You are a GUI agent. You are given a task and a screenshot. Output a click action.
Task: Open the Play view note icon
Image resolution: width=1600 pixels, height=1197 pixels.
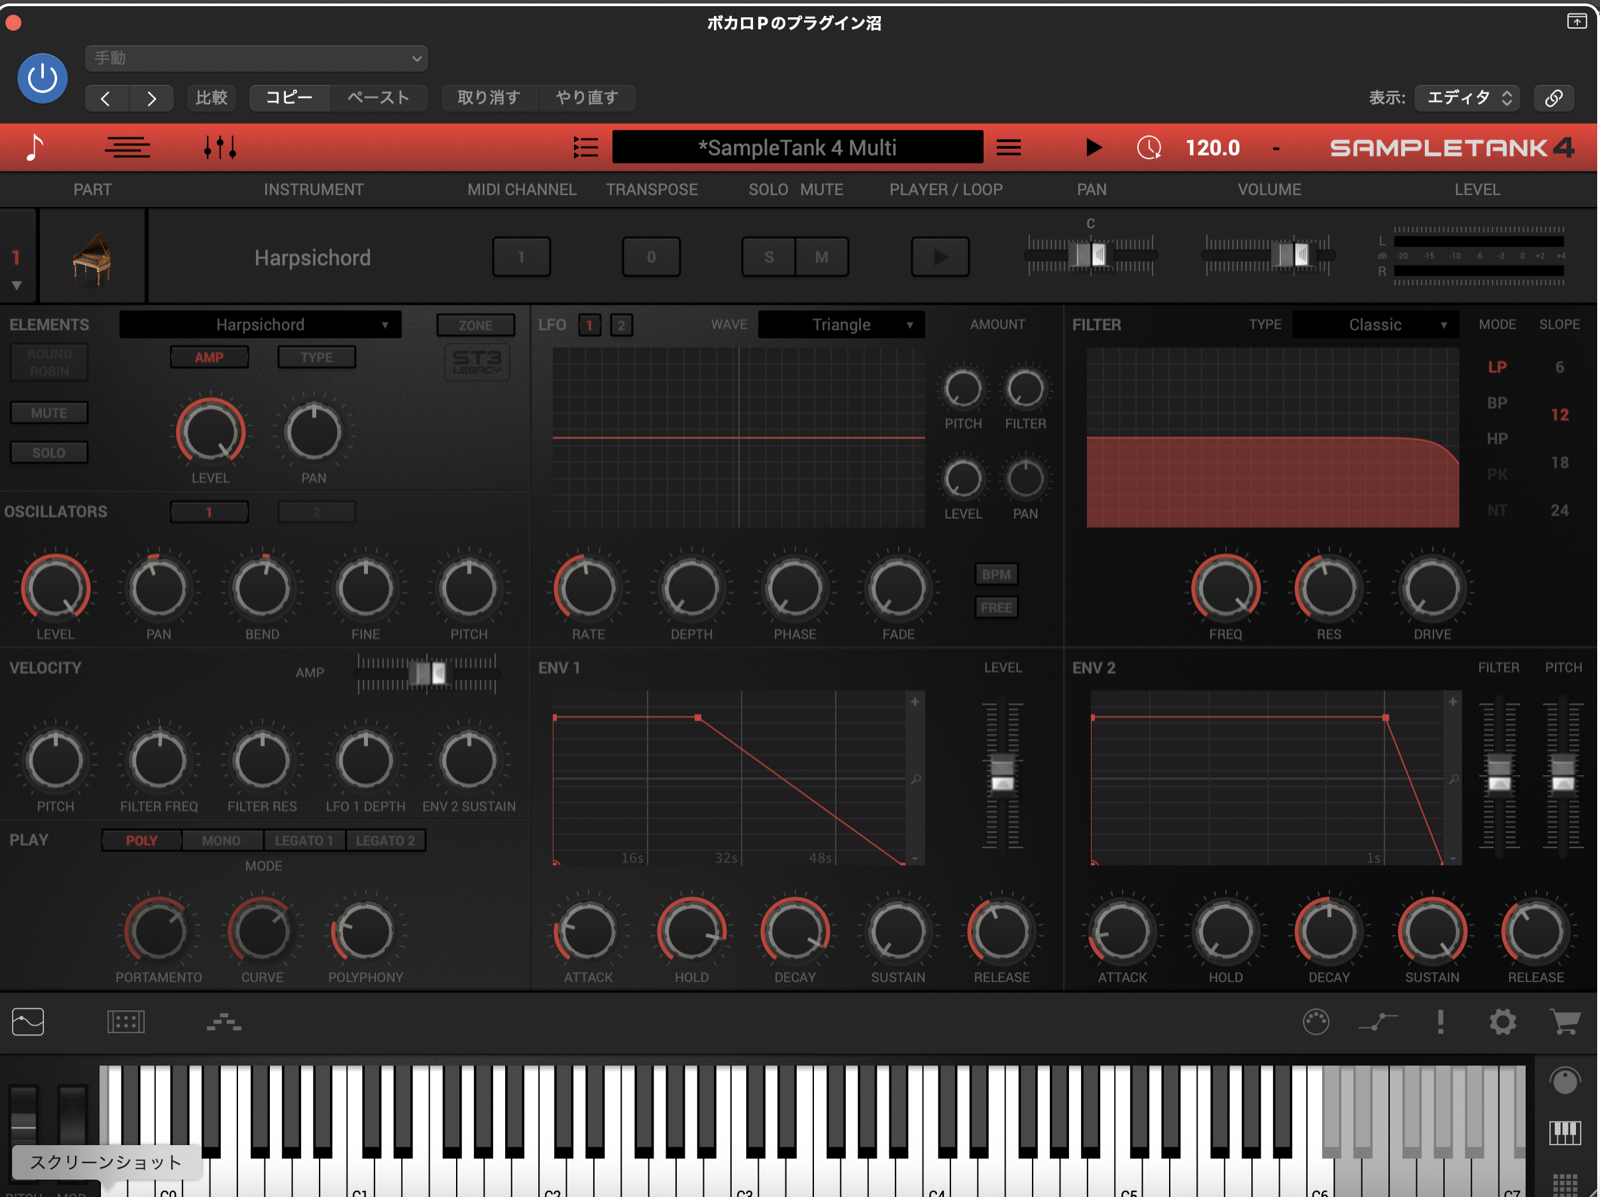click(x=35, y=148)
